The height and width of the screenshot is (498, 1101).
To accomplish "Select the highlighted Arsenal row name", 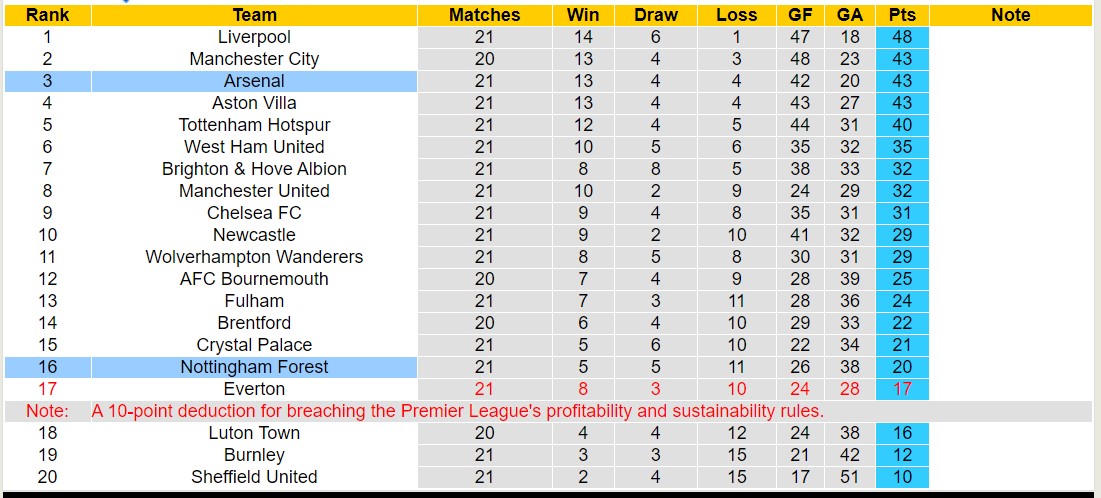I will pyautogui.click(x=254, y=81).
